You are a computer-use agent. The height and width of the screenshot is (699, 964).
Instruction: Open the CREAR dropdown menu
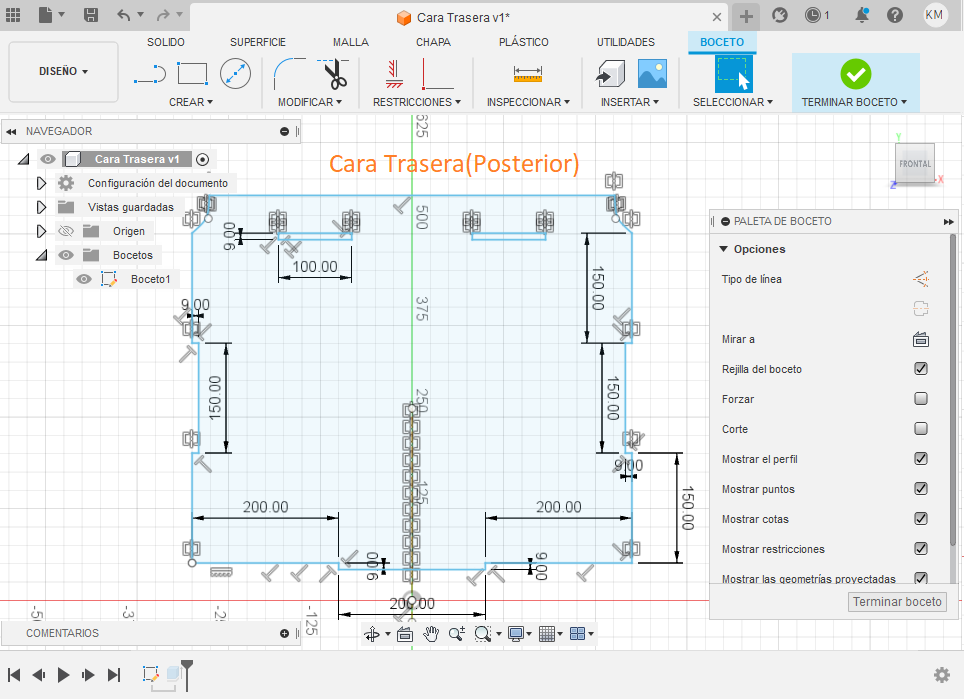pyautogui.click(x=191, y=102)
